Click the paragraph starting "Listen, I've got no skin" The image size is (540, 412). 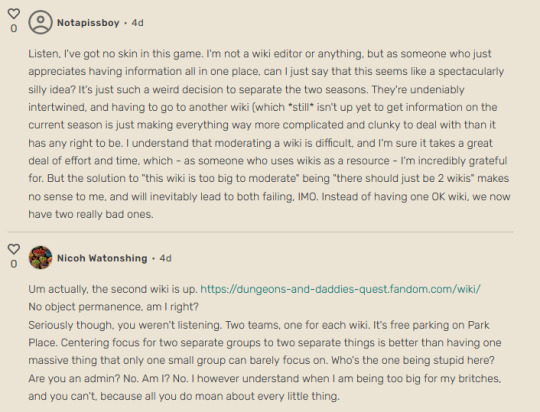click(269, 134)
